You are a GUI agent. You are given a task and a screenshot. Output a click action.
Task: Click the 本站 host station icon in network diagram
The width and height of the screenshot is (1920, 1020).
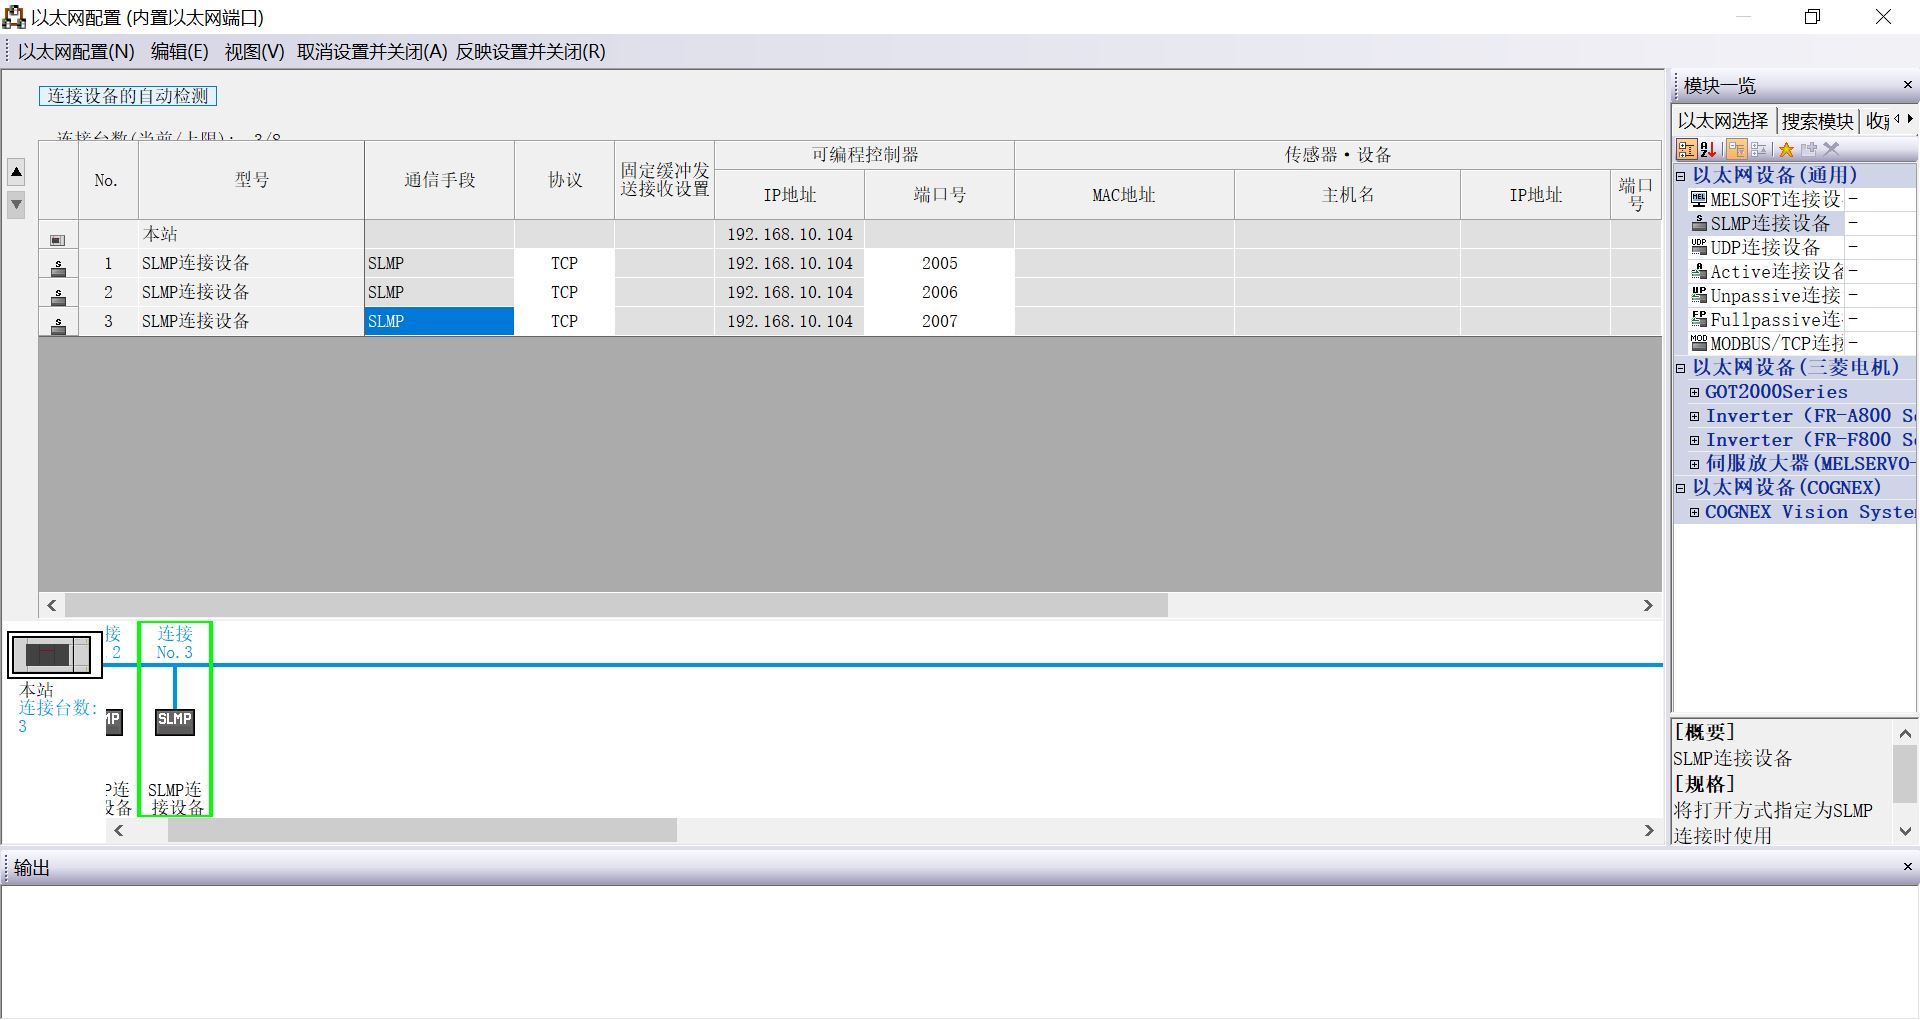click(53, 653)
